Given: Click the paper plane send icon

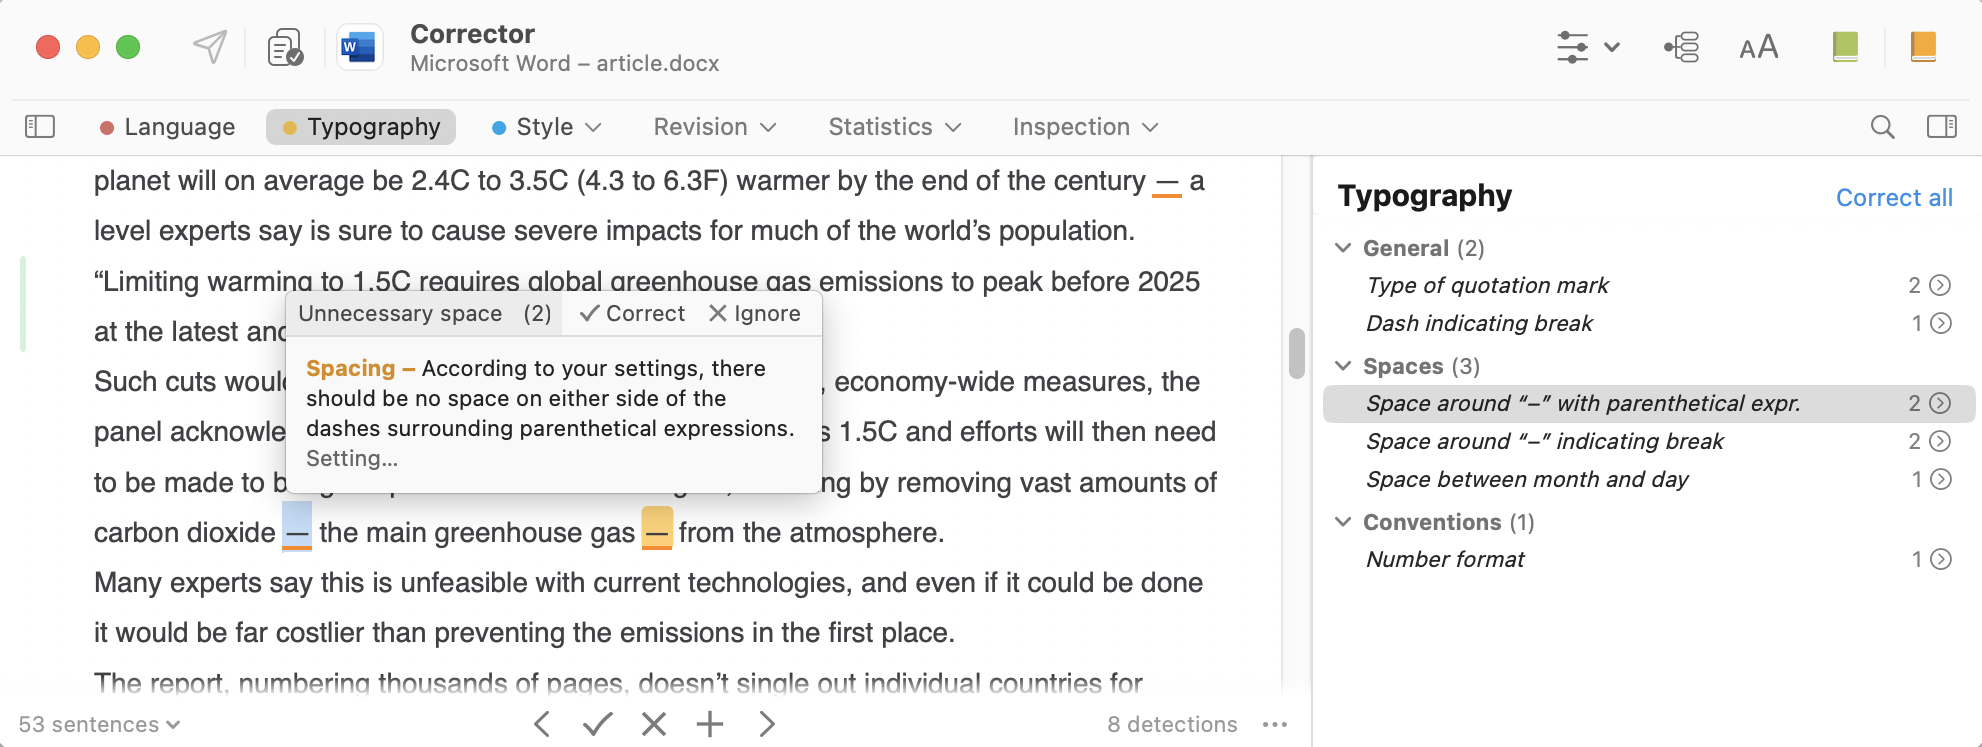Looking at the screenshot, I should (x=210, y=47).
